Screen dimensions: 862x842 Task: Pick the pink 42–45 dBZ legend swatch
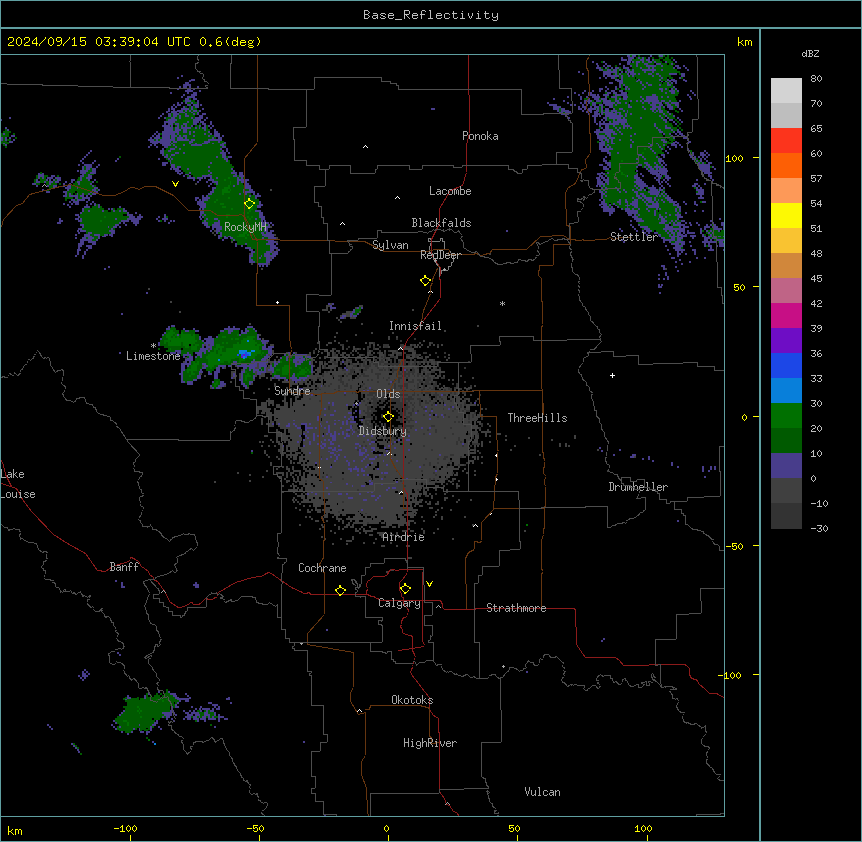click(x=786, y=290)
